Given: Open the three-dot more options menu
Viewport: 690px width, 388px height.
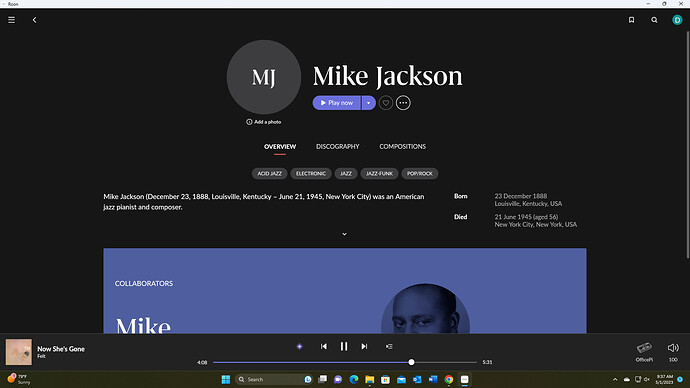Looking at the screenshot, I should tap(403, 103).
